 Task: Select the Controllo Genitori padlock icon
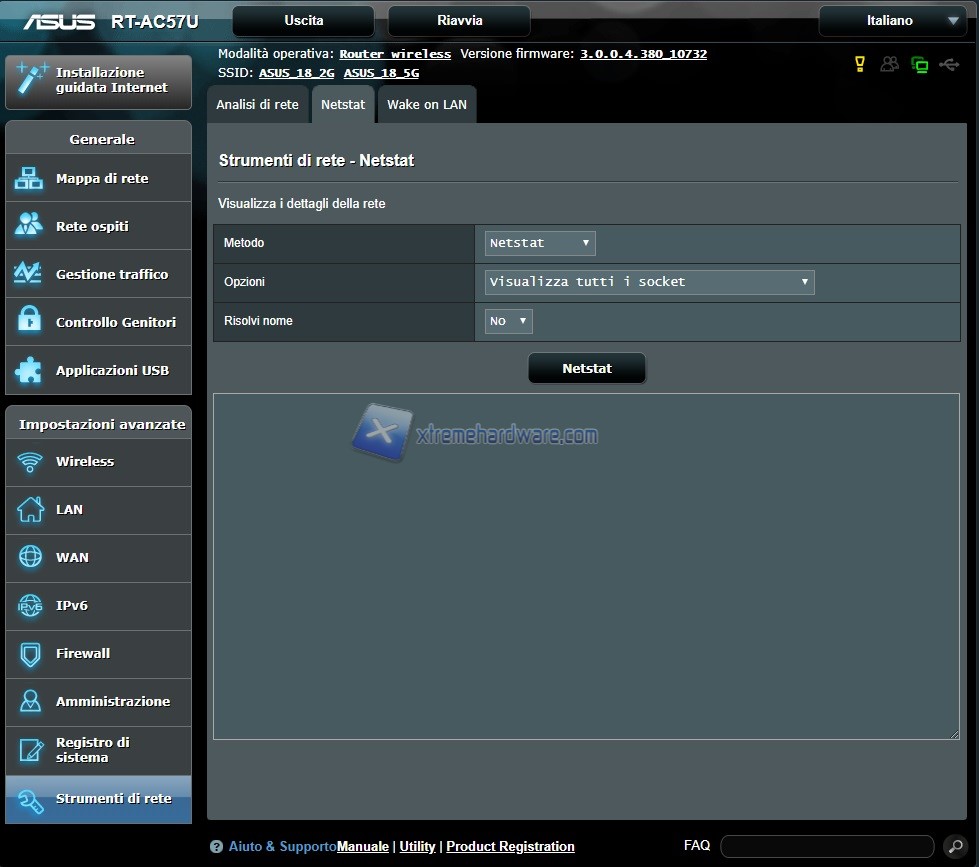coord(29,322)
